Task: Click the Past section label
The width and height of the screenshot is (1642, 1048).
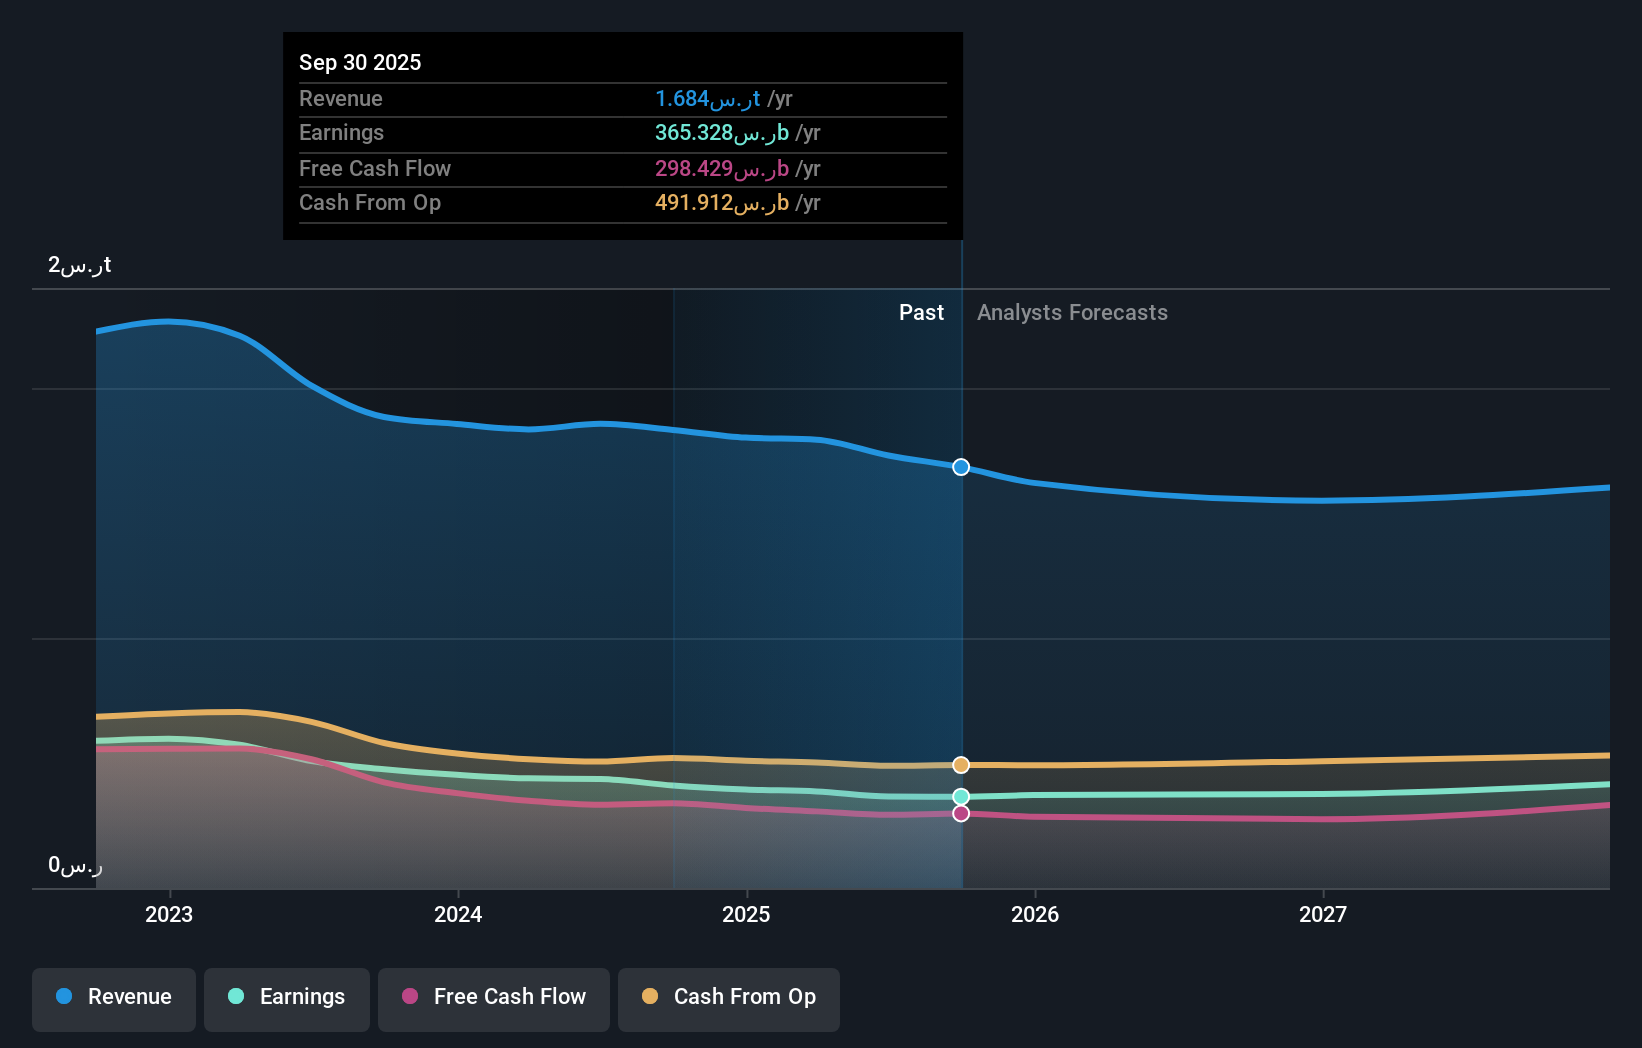Action: (x=921, y=312)
